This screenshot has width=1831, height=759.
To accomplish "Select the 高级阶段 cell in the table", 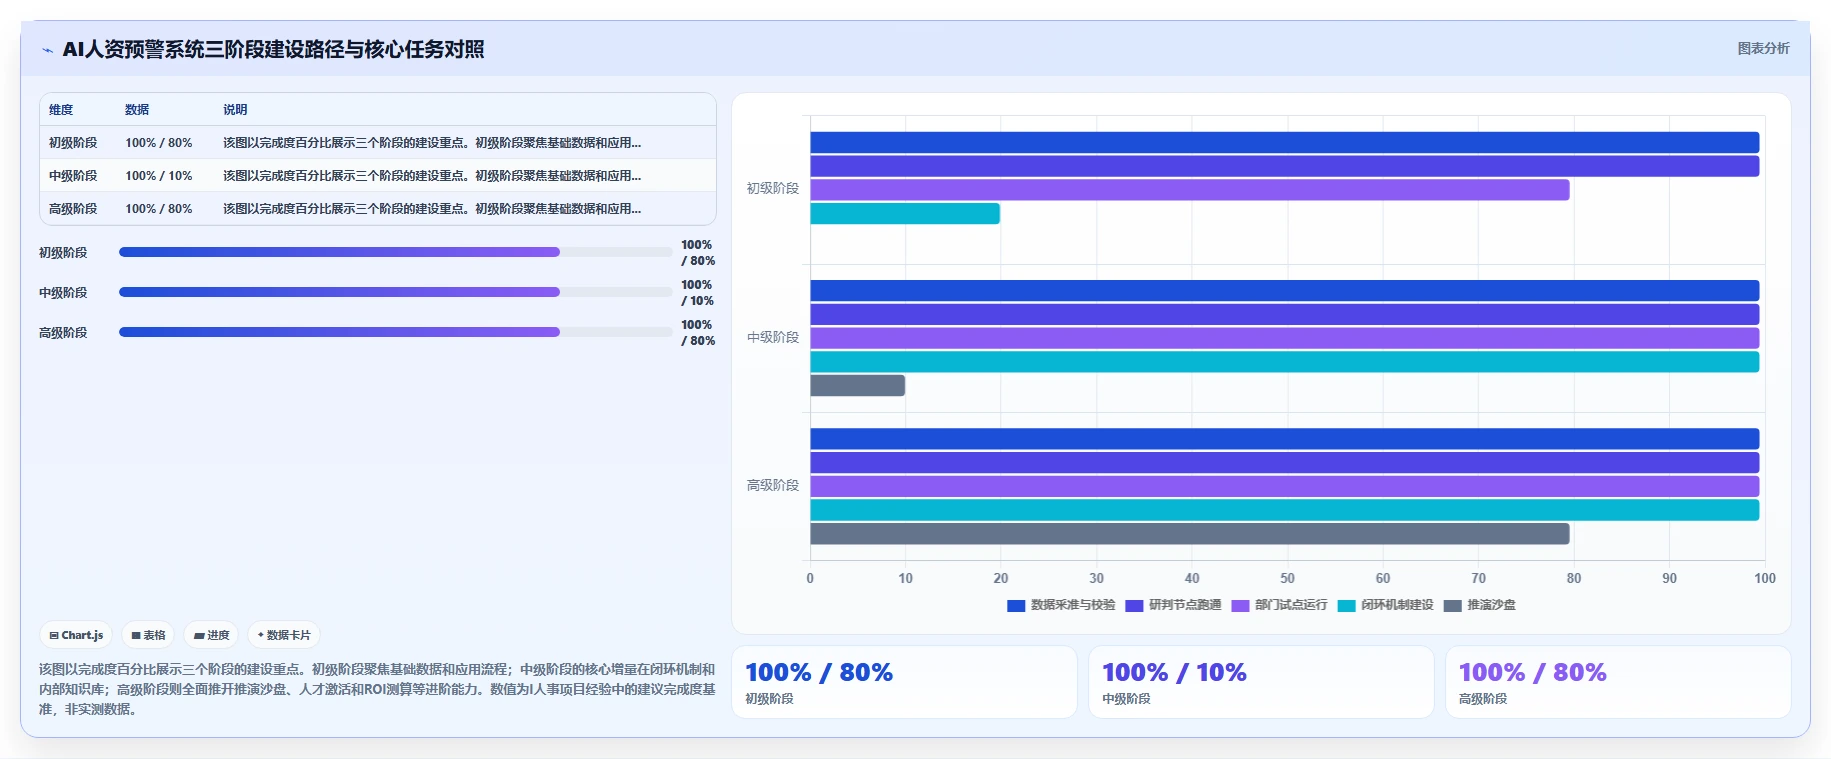I will pos(73,209).
